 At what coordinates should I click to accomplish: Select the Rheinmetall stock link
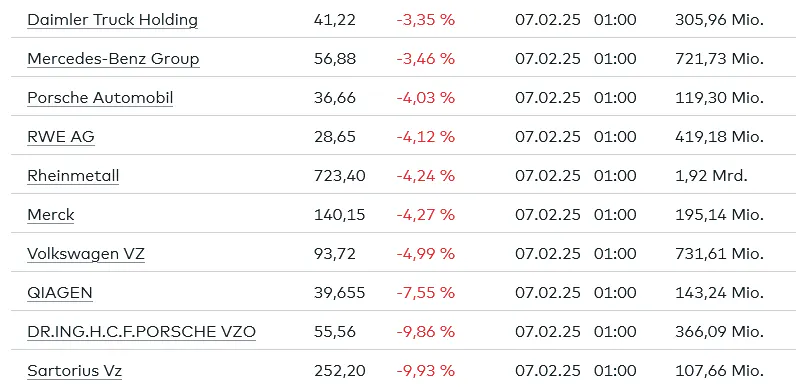coord(73,176)
